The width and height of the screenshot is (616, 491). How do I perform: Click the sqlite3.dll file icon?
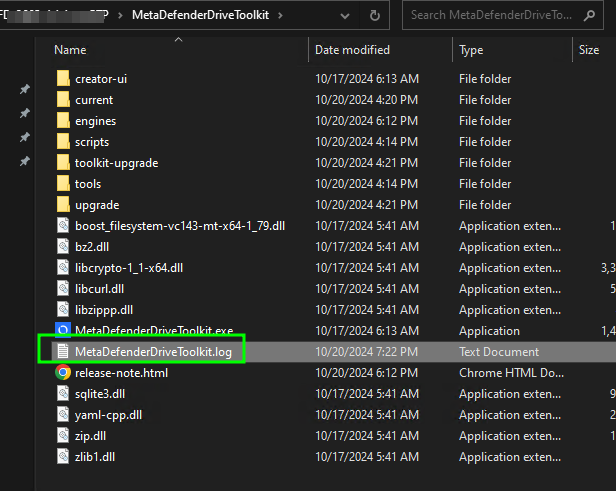63,394
